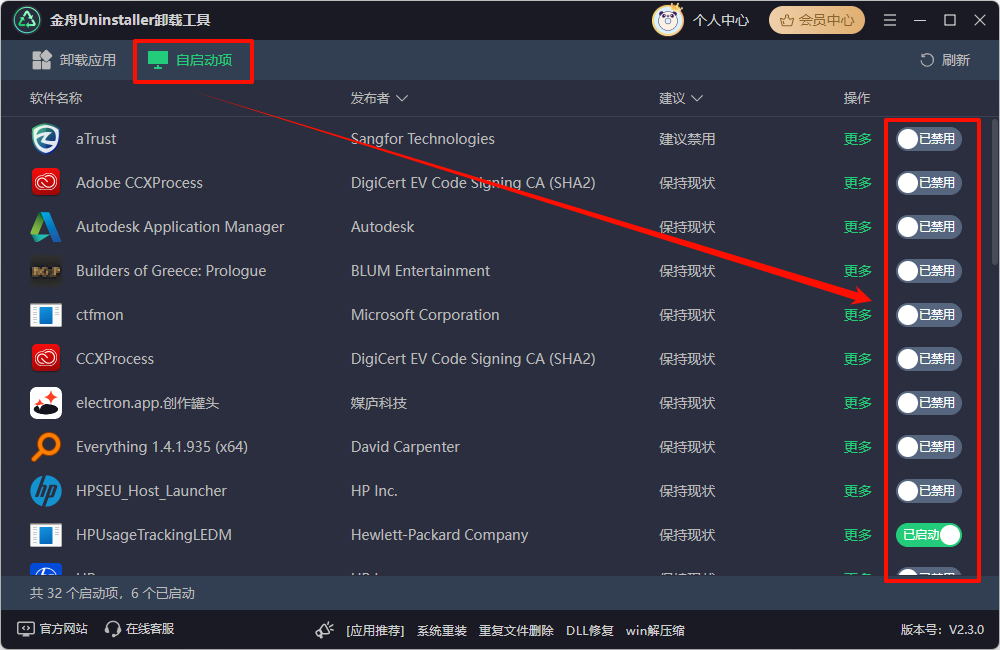Click the Adobe CCXProcess red icon

click(x=46, y=183)
